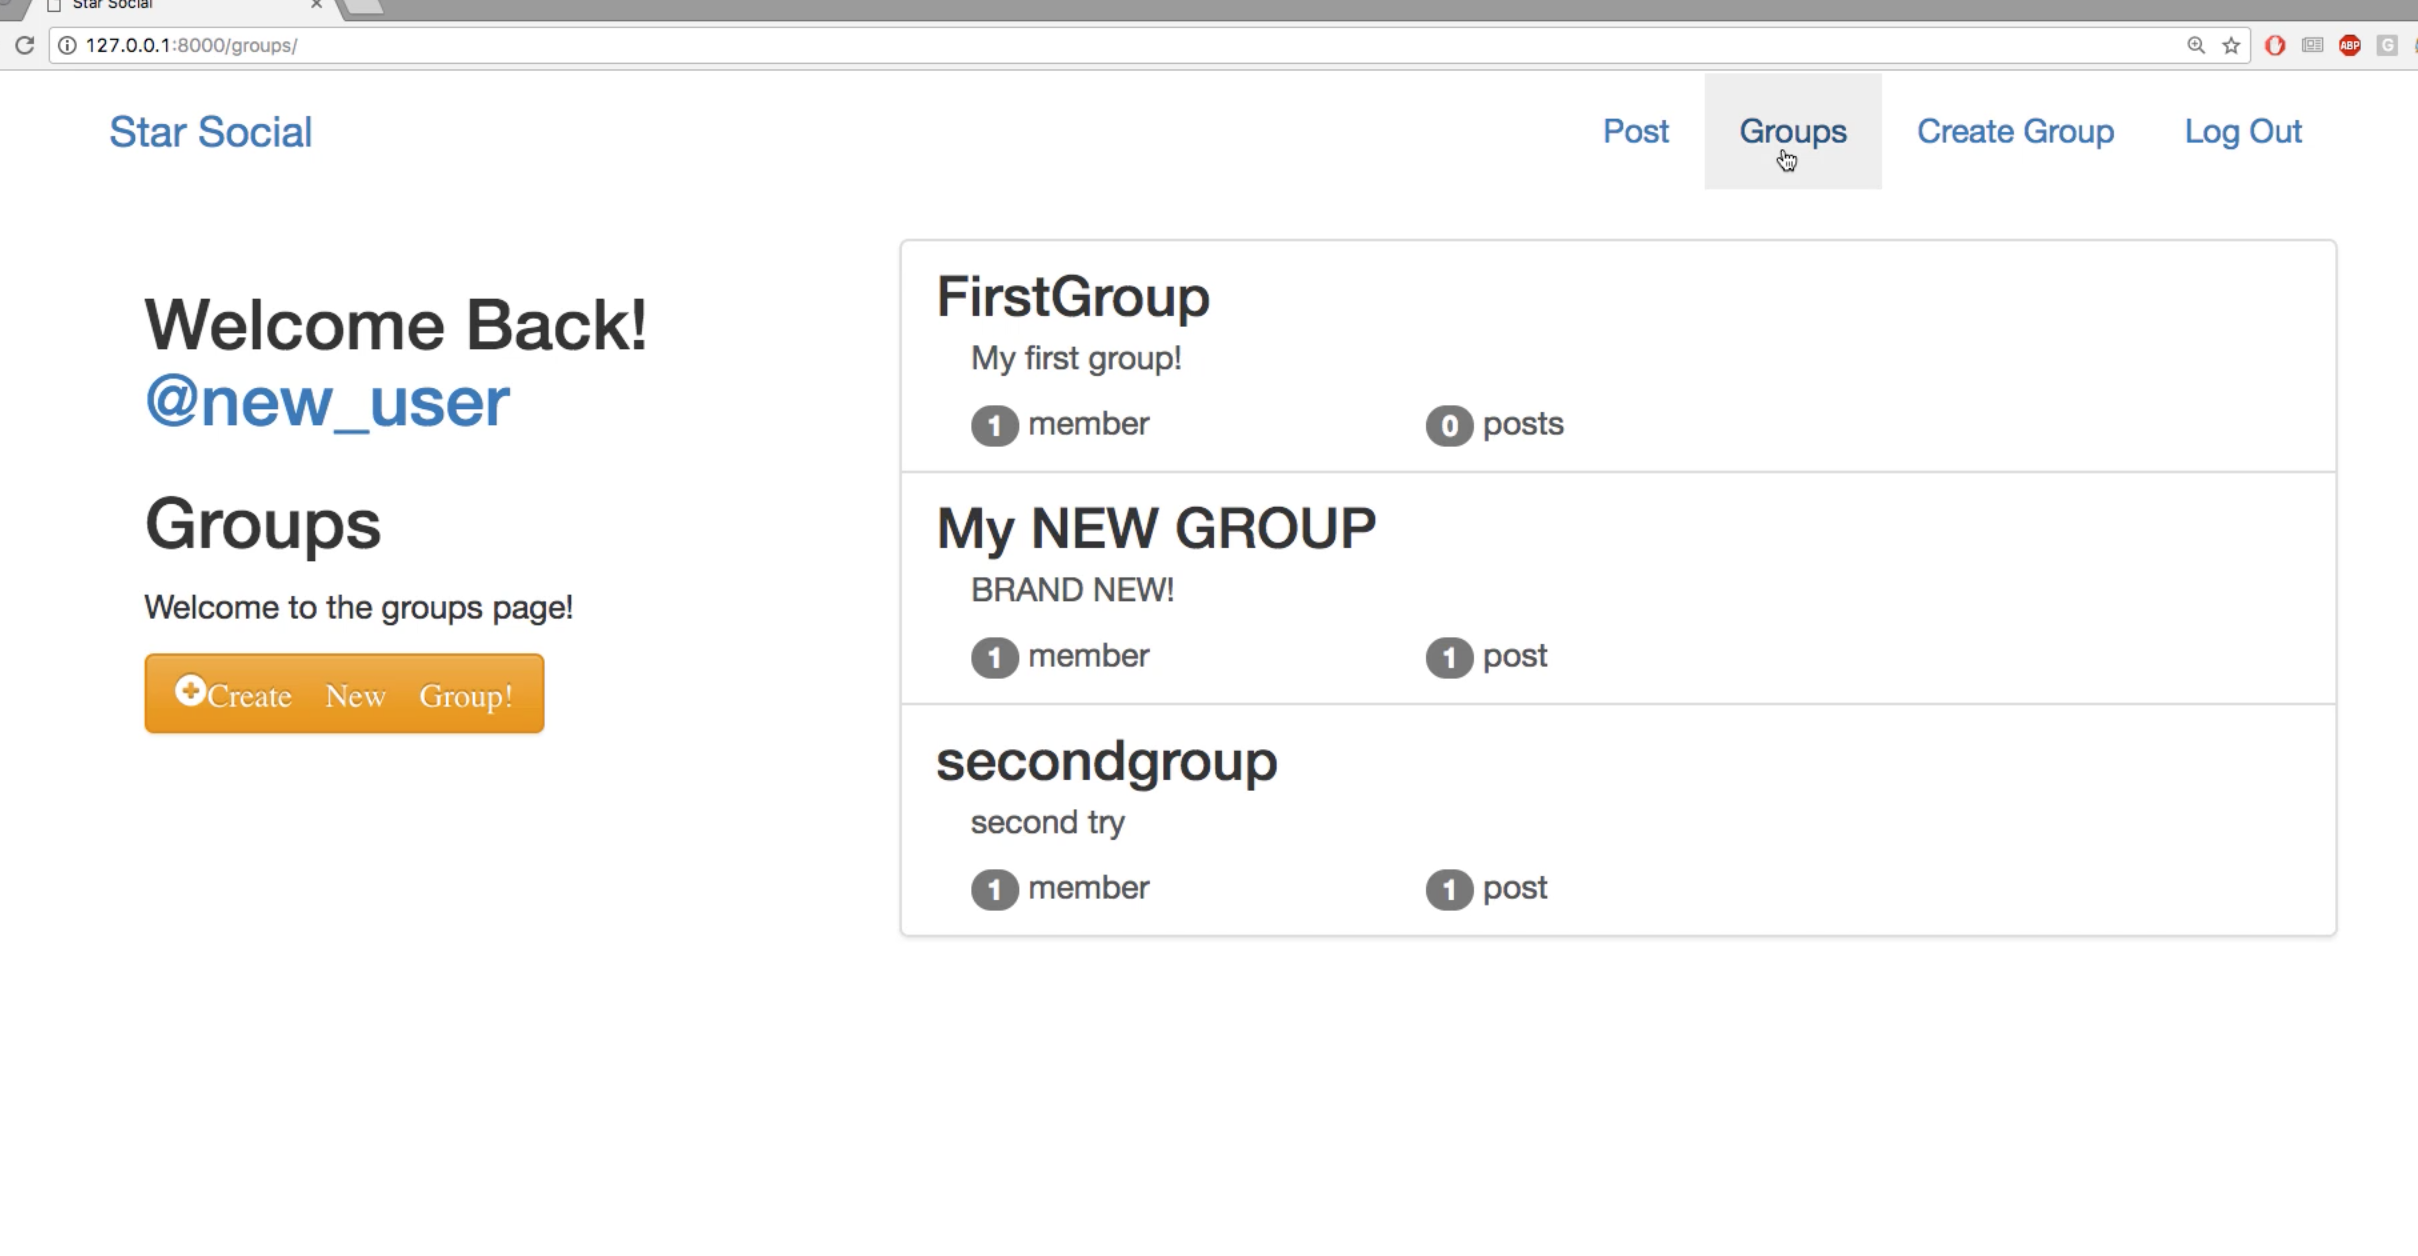The height and width of the screenshot is (1256, 2418).
Task: Click the Star Social logo link
Action: [209, 131]
